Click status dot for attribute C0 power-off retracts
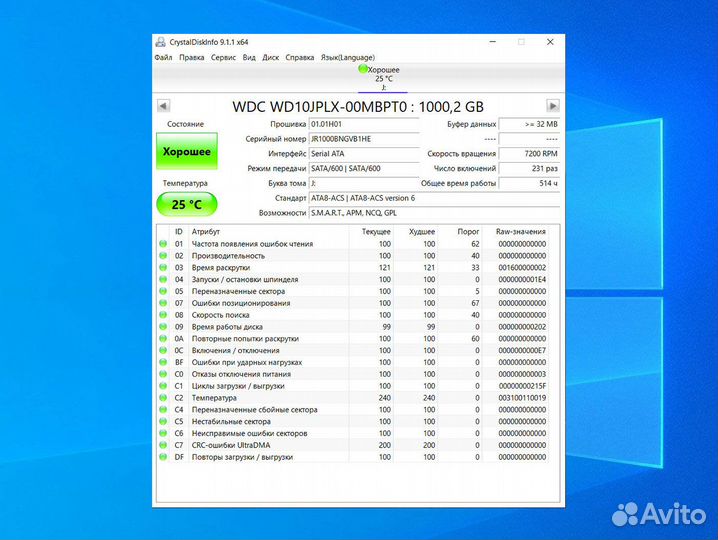718x540 pixels. [x=163, y=374]
